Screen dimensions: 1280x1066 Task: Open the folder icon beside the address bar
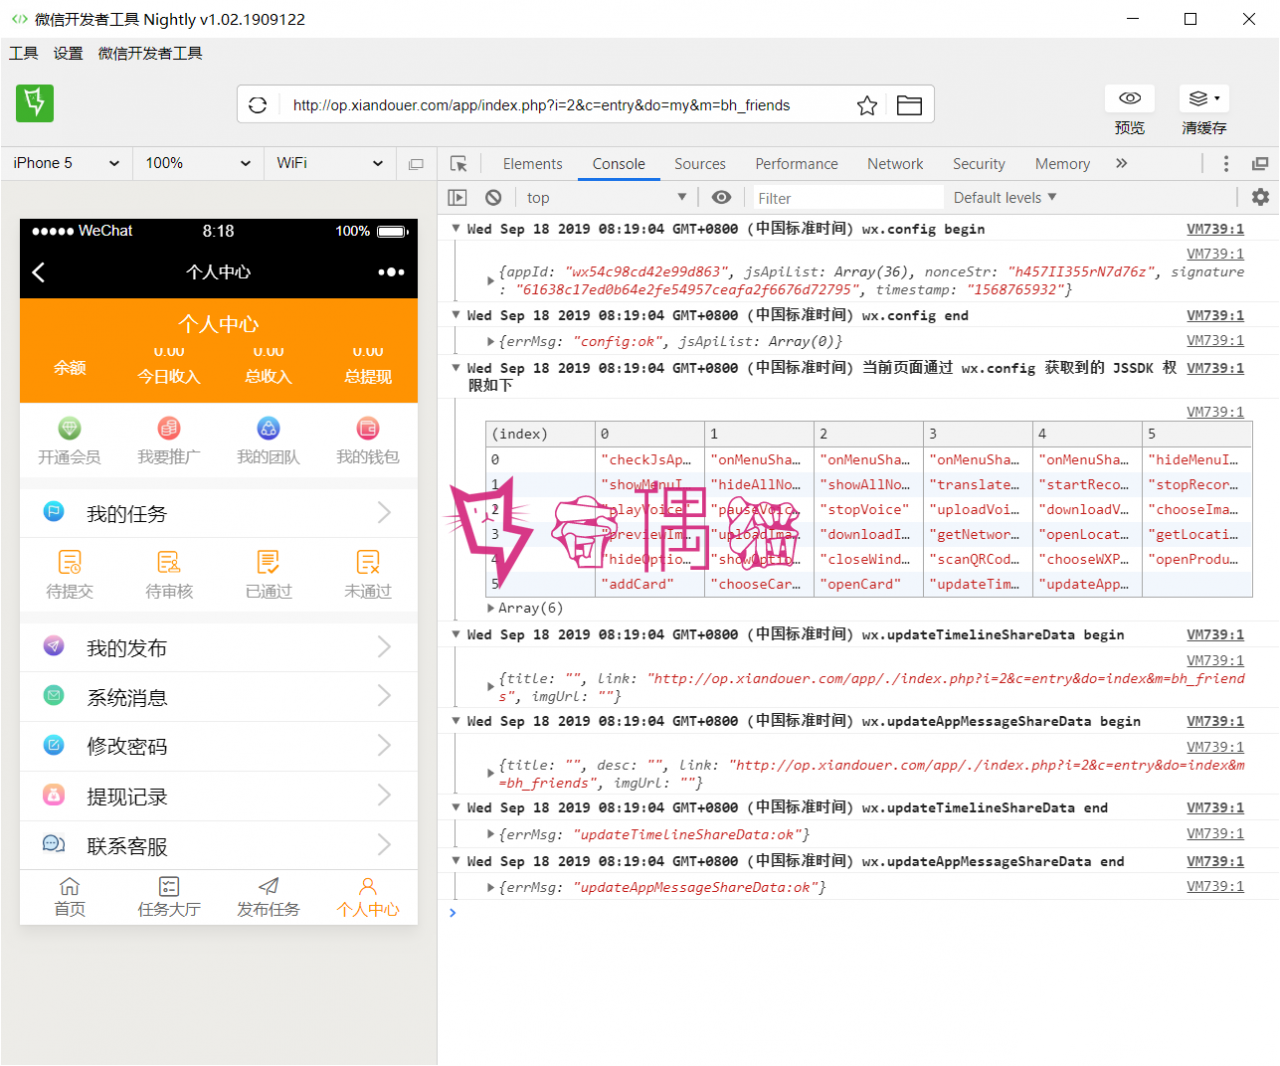tap(909, 105)
